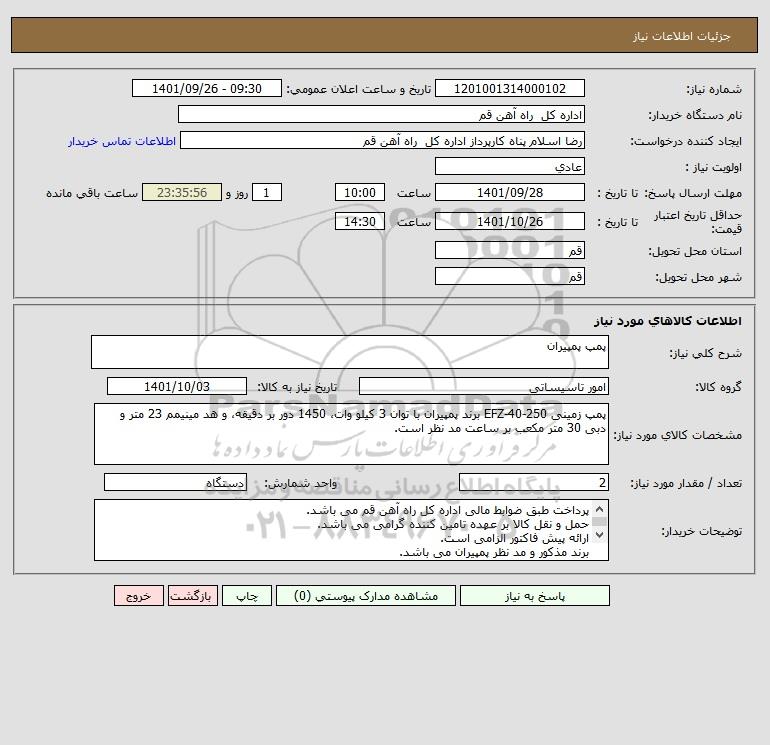Click response deadline time 10:00

359,193
